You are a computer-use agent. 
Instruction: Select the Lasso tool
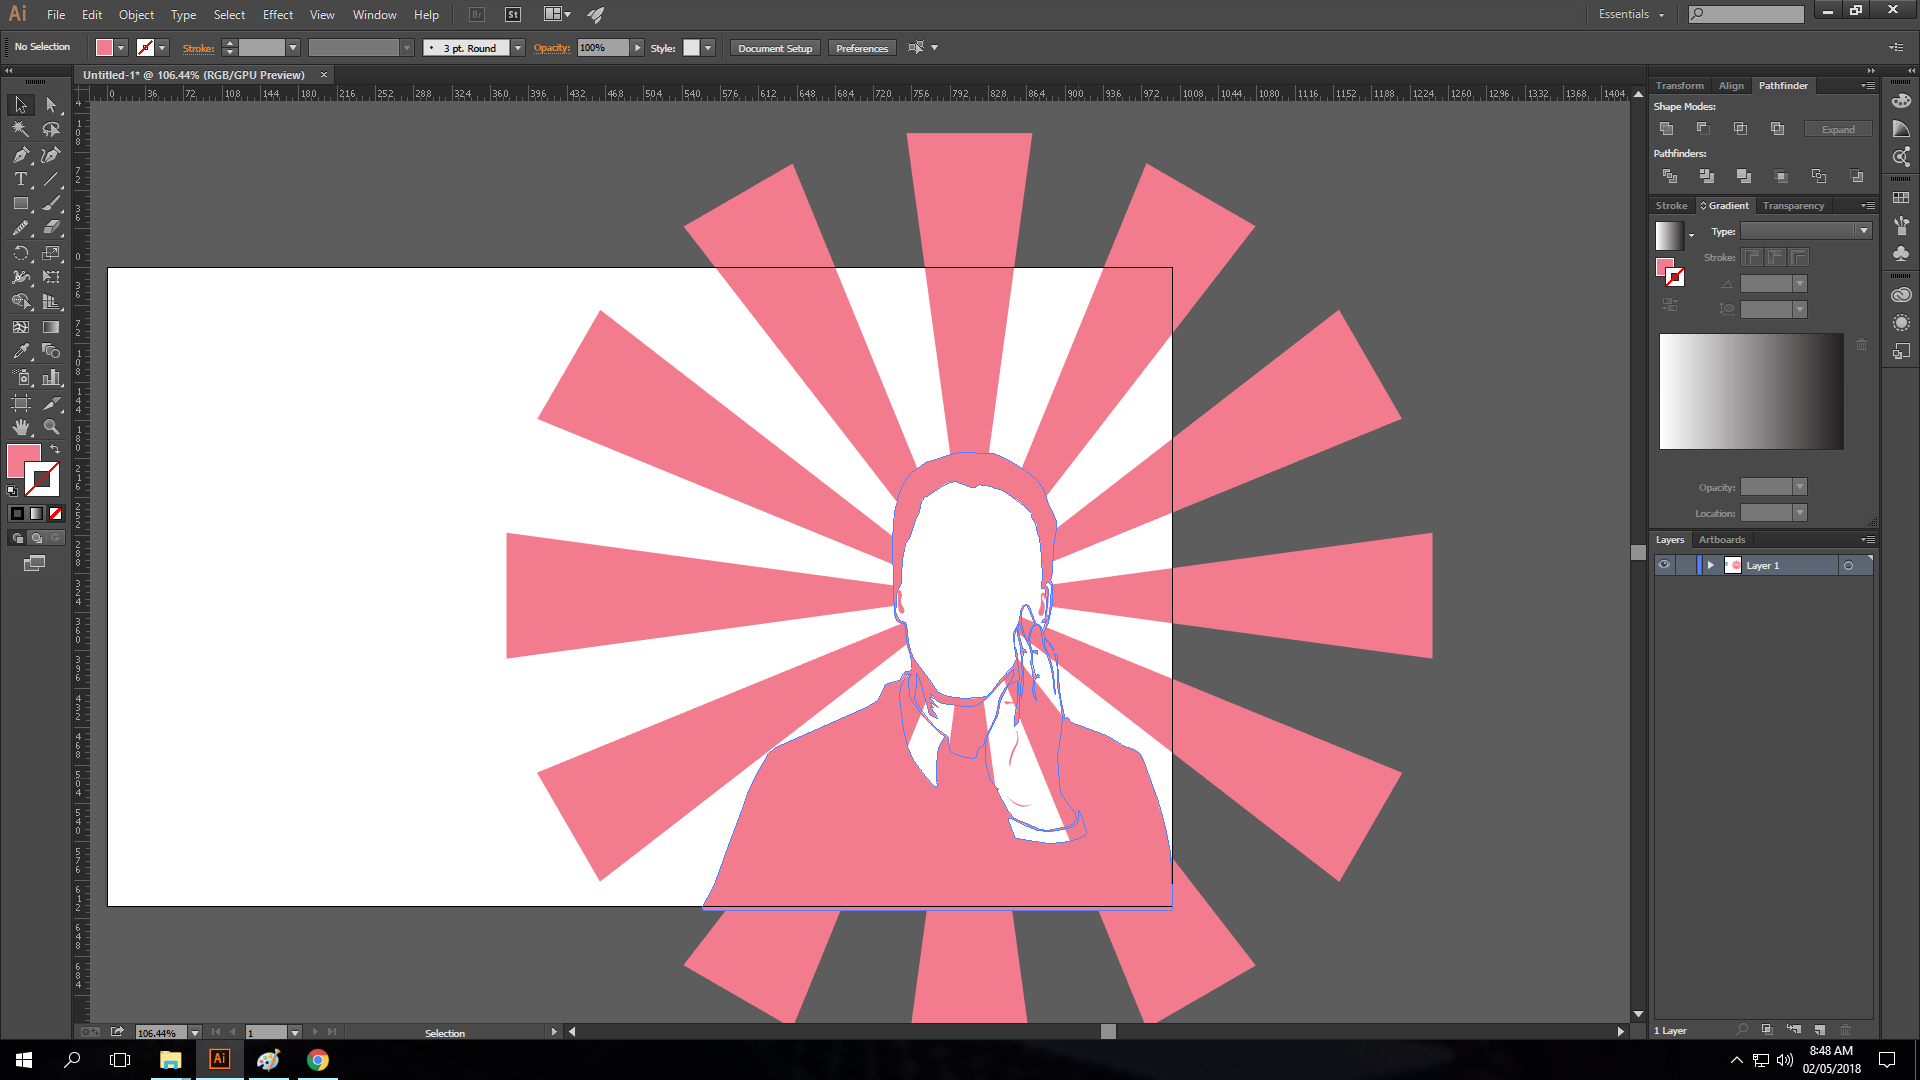(51, 130)
